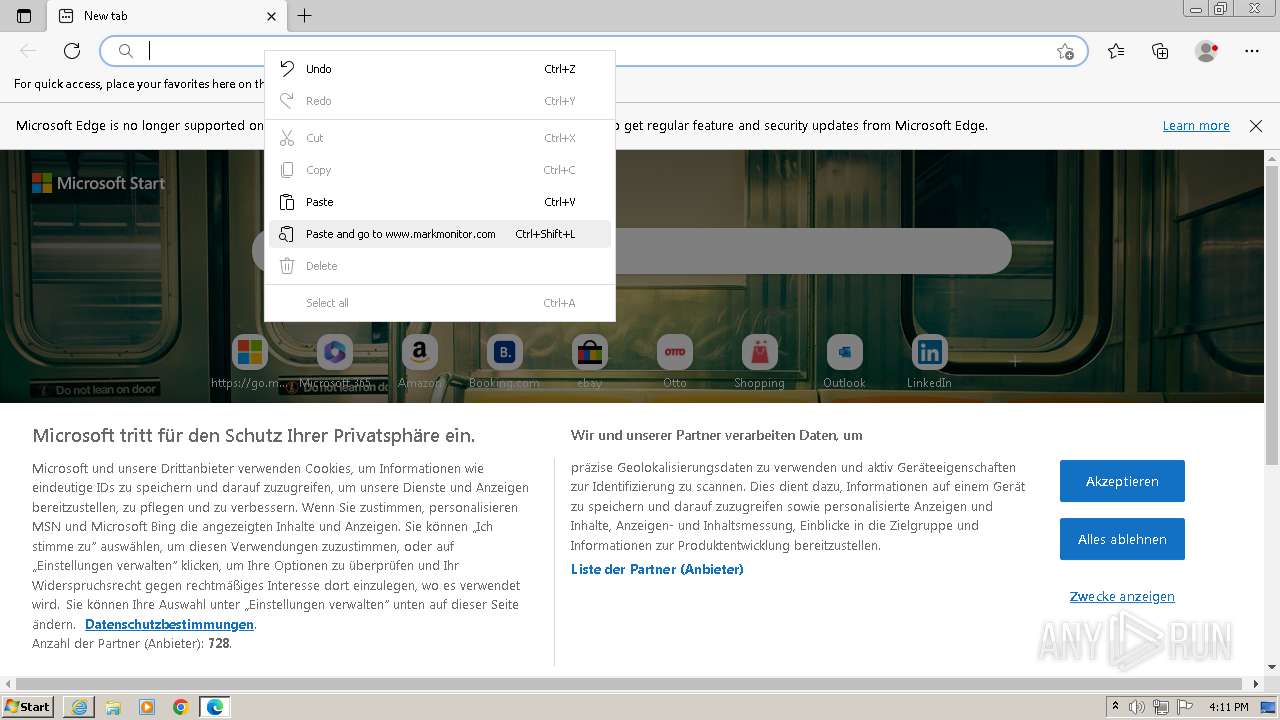Image resolution: width=1280 pixels, height=720 pixels.
Task: Launch Chrome from the taskbar
Action: pos(181,707)
